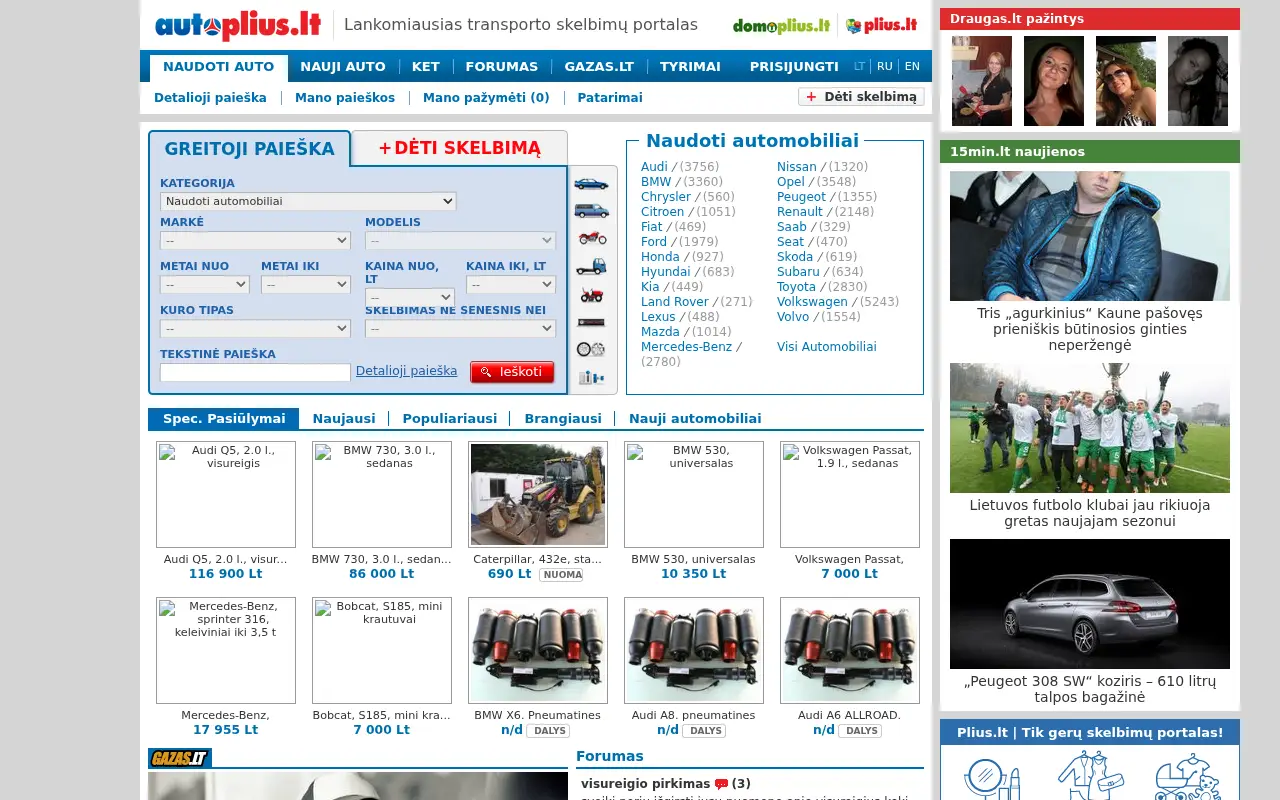1280x800 pixels.
Task: Open the cosmetics mirror and lipstick icon
Action: pos(992,776)
